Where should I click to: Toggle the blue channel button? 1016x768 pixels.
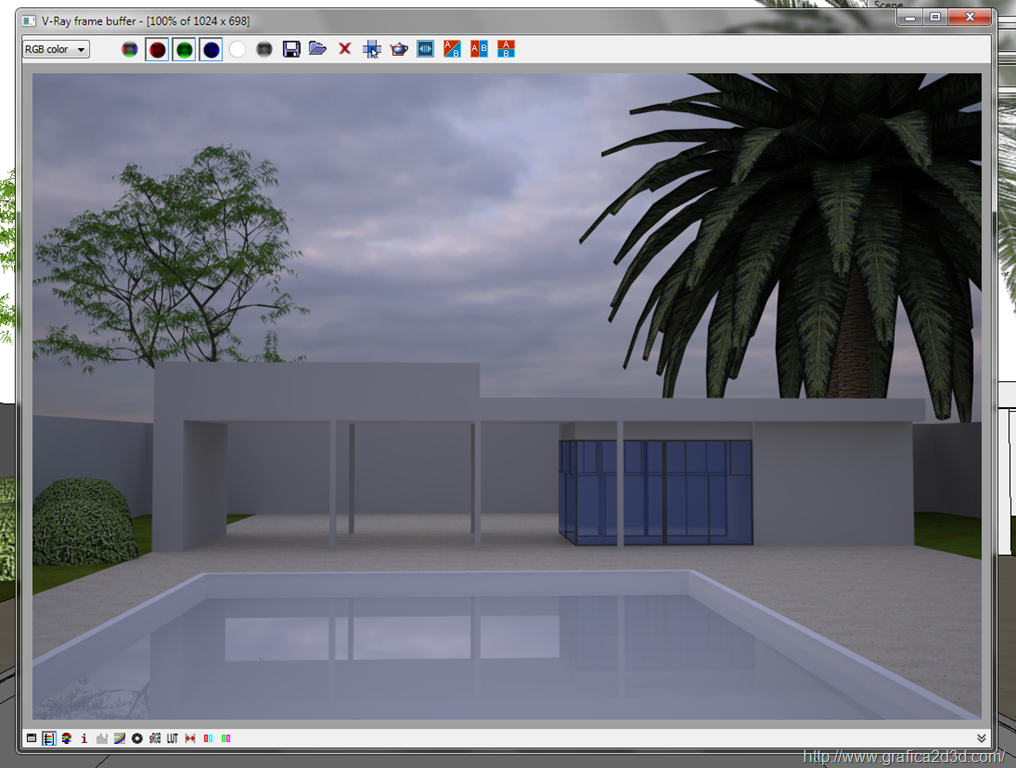pyautogui.click(x=211, y=49)
